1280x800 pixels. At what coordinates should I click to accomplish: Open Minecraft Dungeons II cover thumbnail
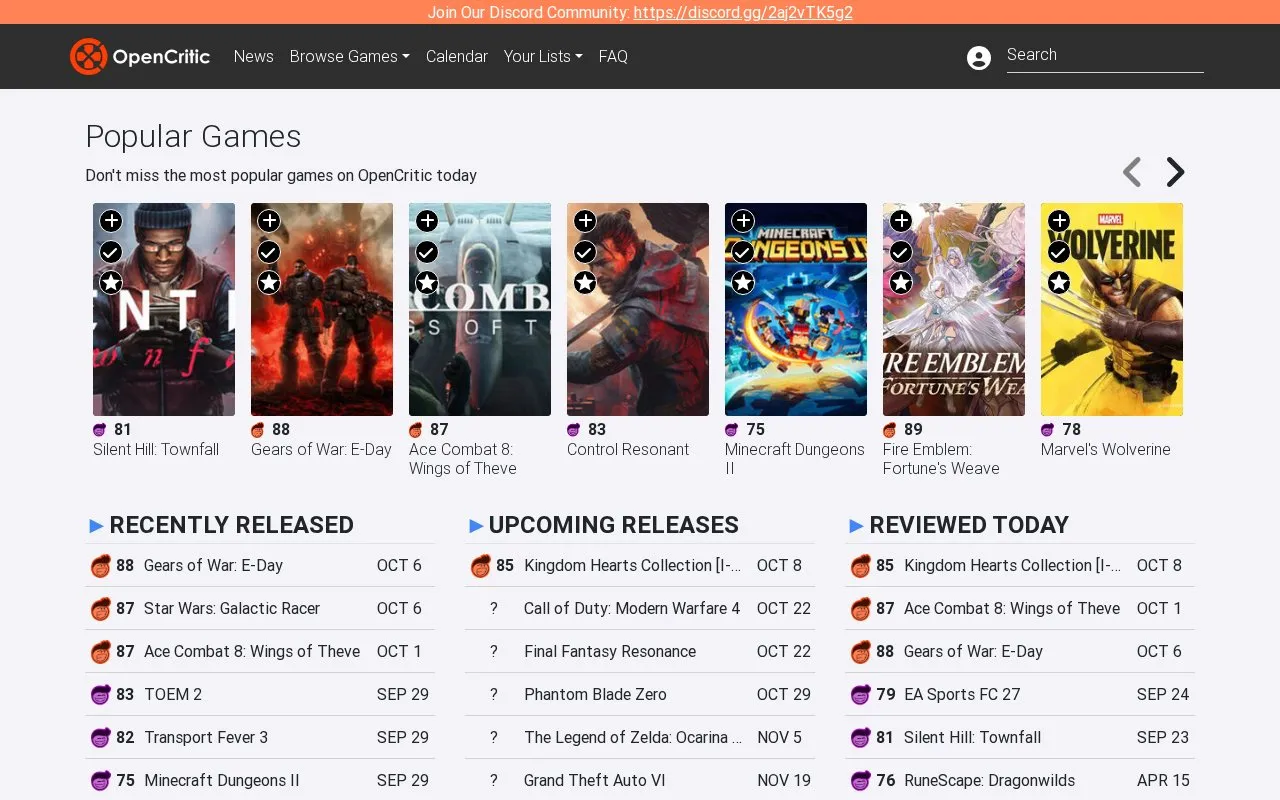[x=796, y=309]
